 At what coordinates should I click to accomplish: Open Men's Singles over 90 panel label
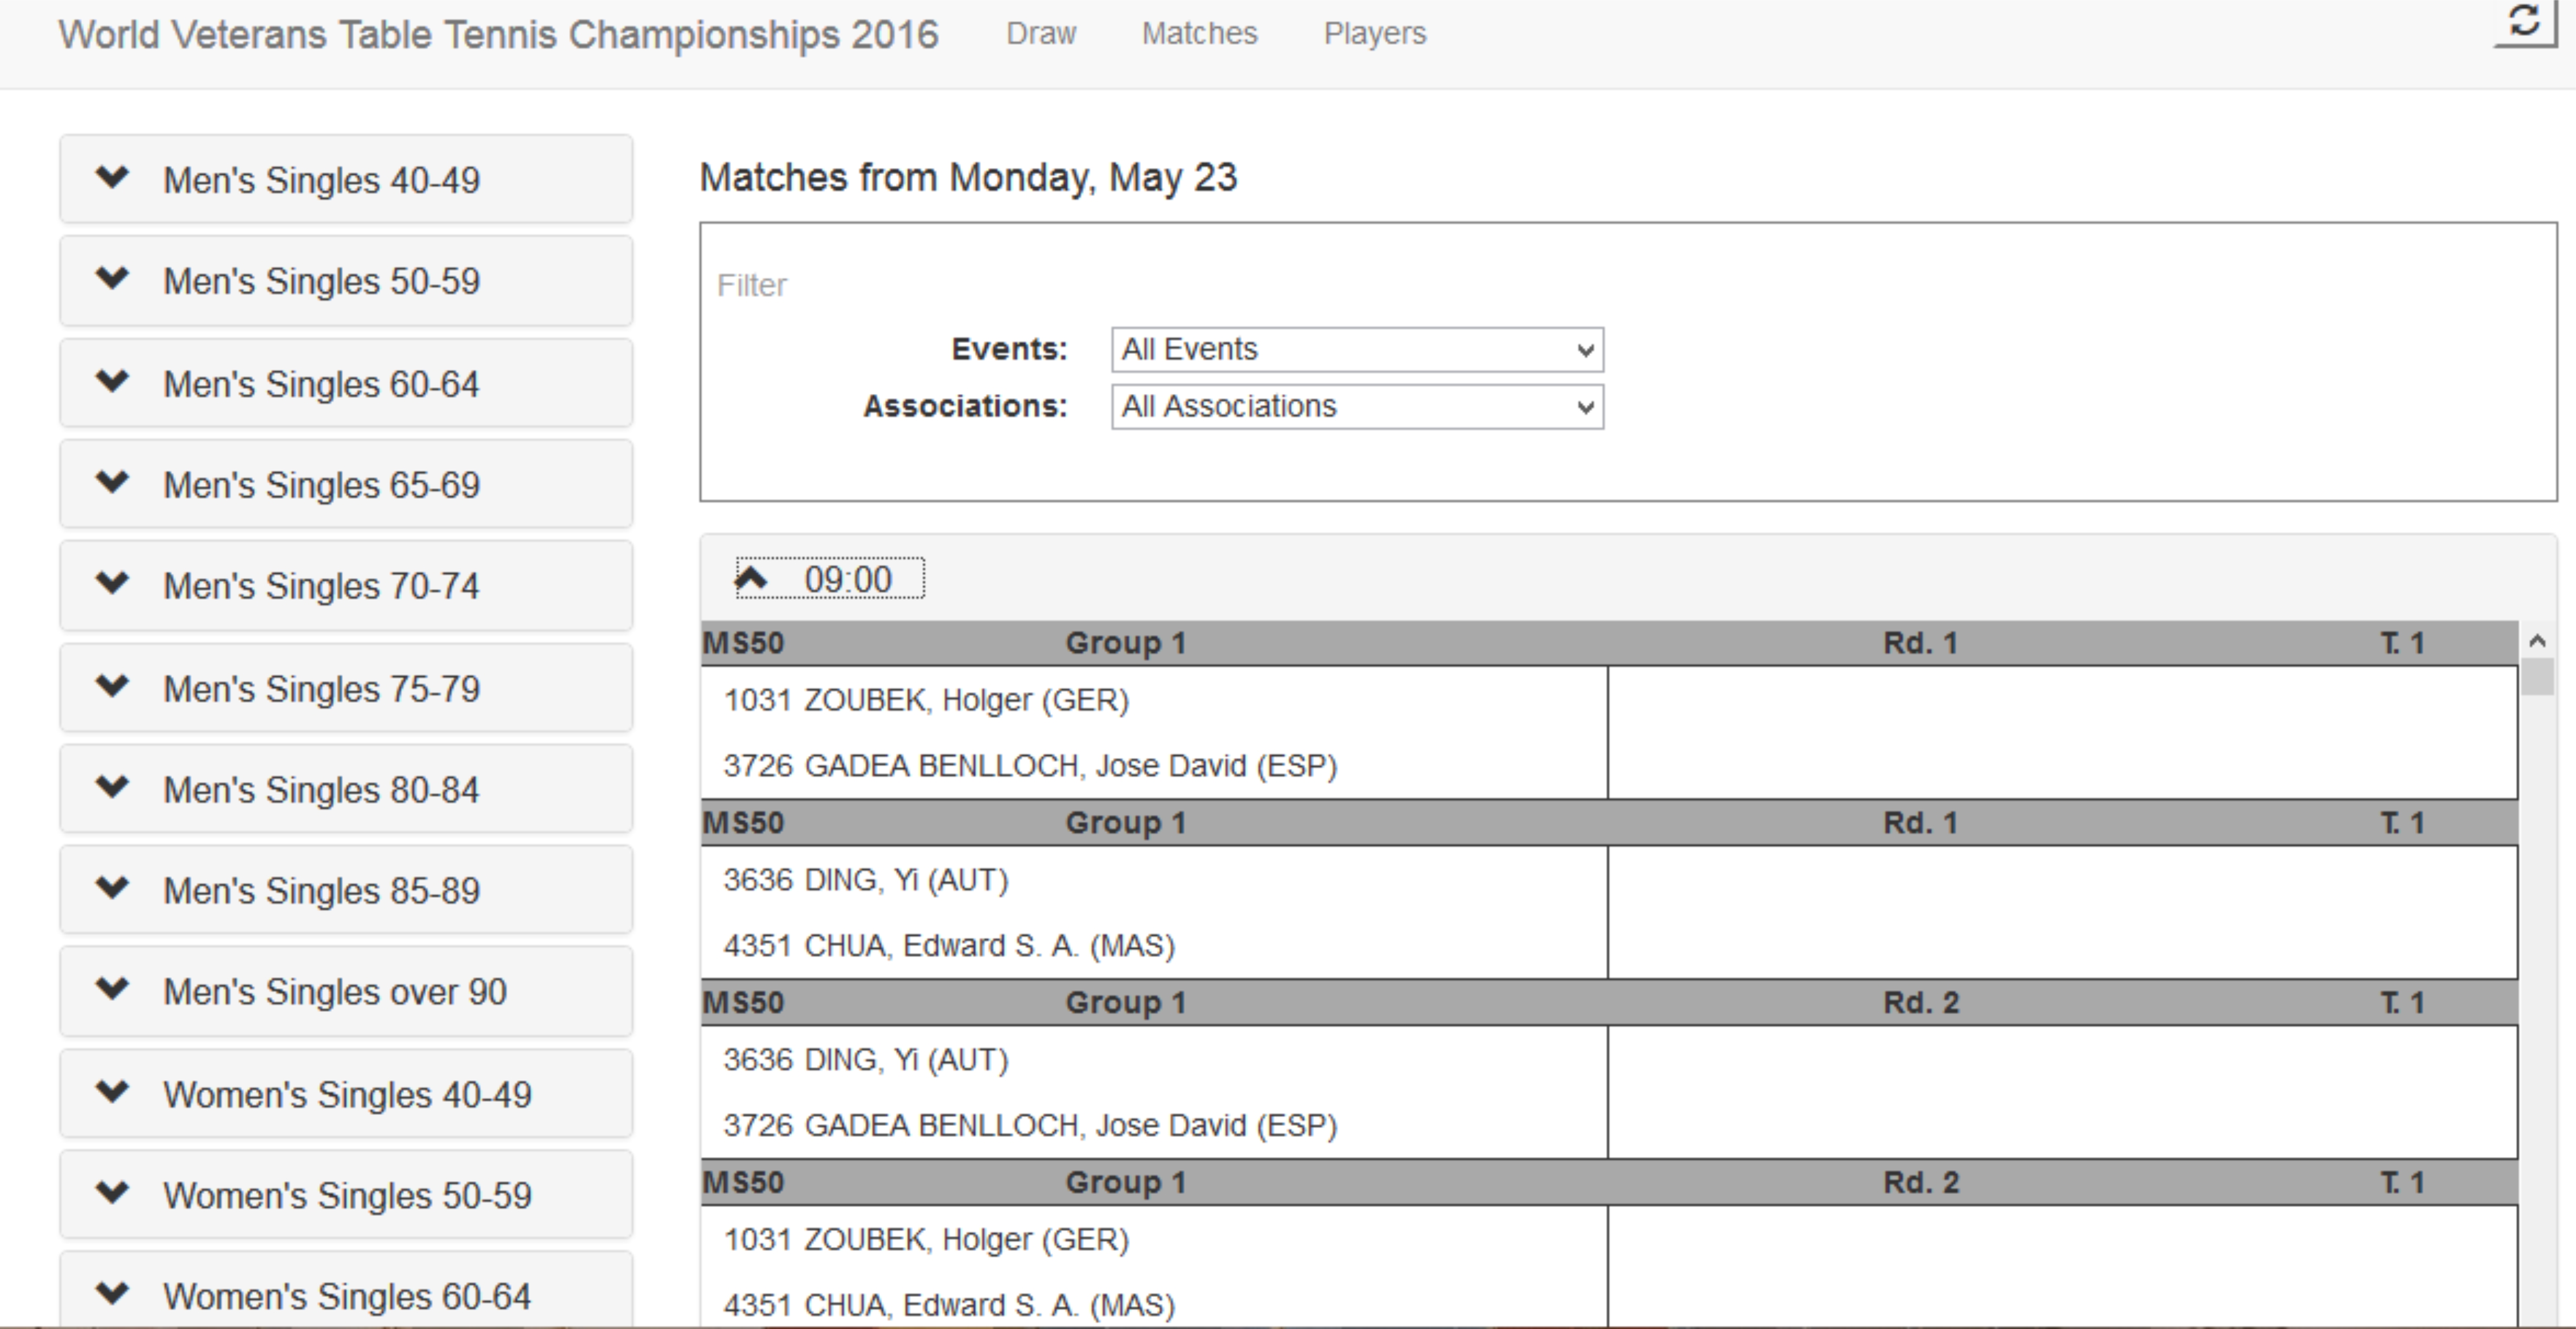(335, 993)
